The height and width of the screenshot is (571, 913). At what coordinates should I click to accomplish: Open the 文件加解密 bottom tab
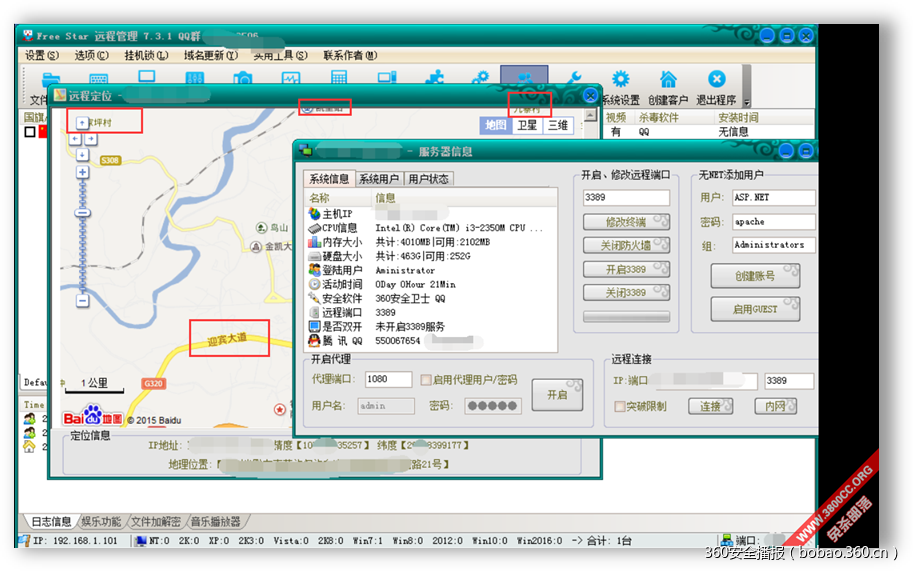pos(155,522)
